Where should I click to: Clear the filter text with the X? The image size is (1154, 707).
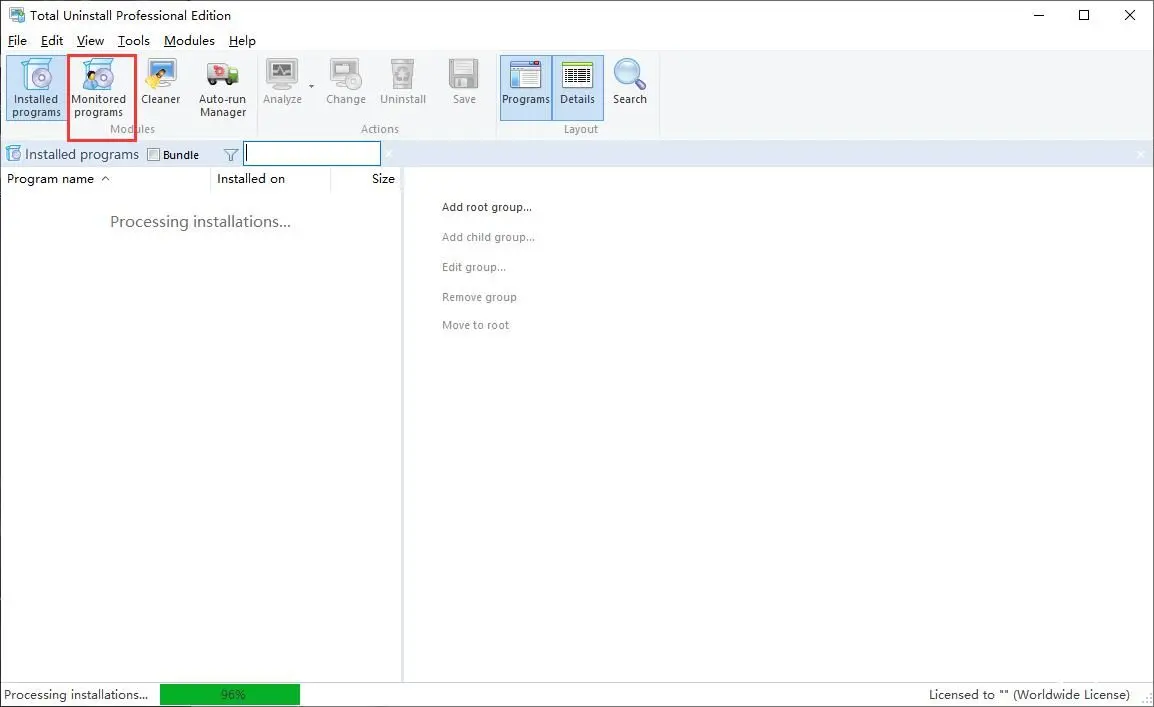(389, 154)
